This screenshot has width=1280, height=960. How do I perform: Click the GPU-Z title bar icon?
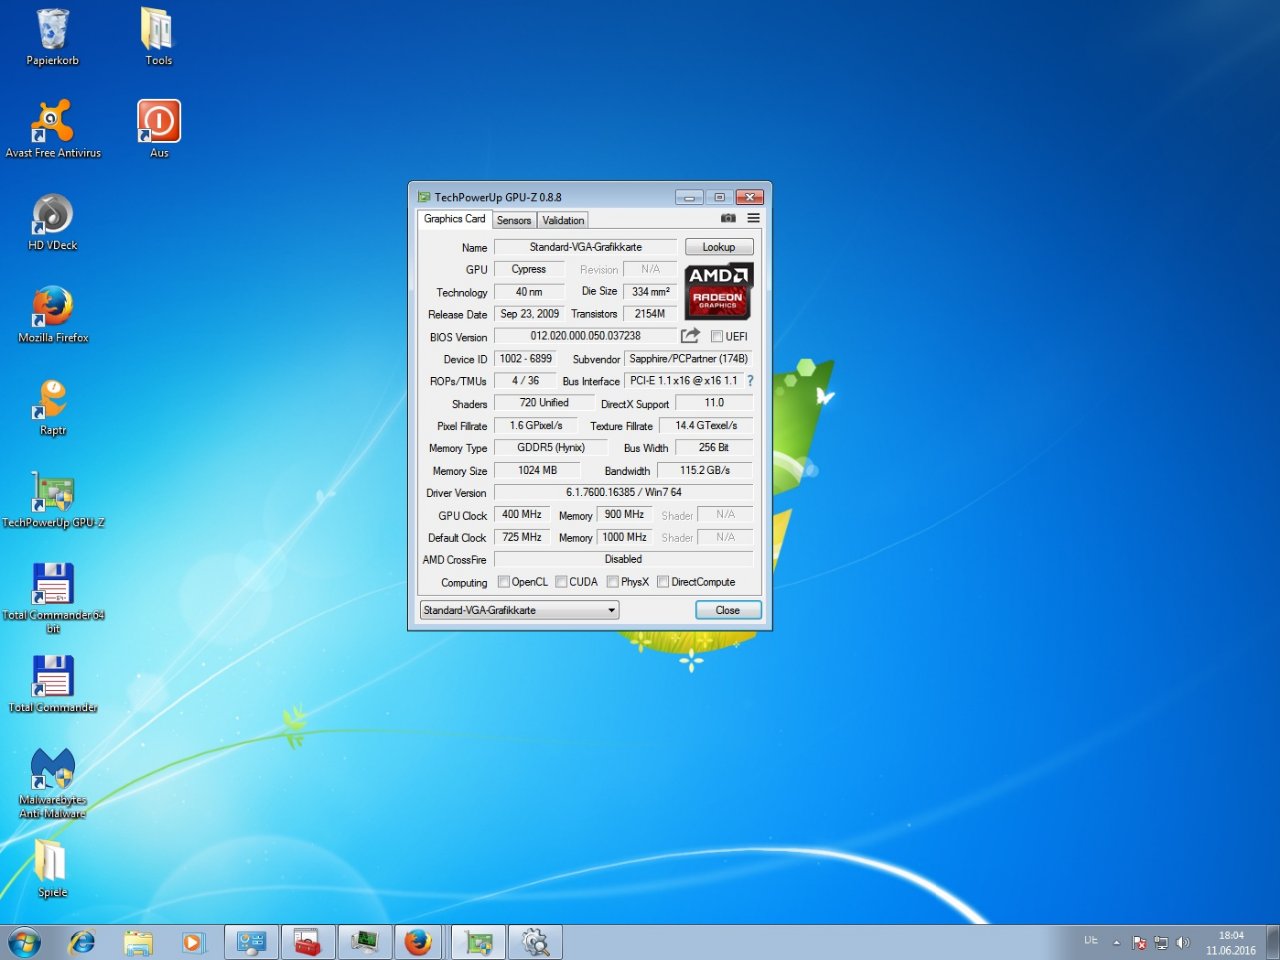tap(424, 197)
